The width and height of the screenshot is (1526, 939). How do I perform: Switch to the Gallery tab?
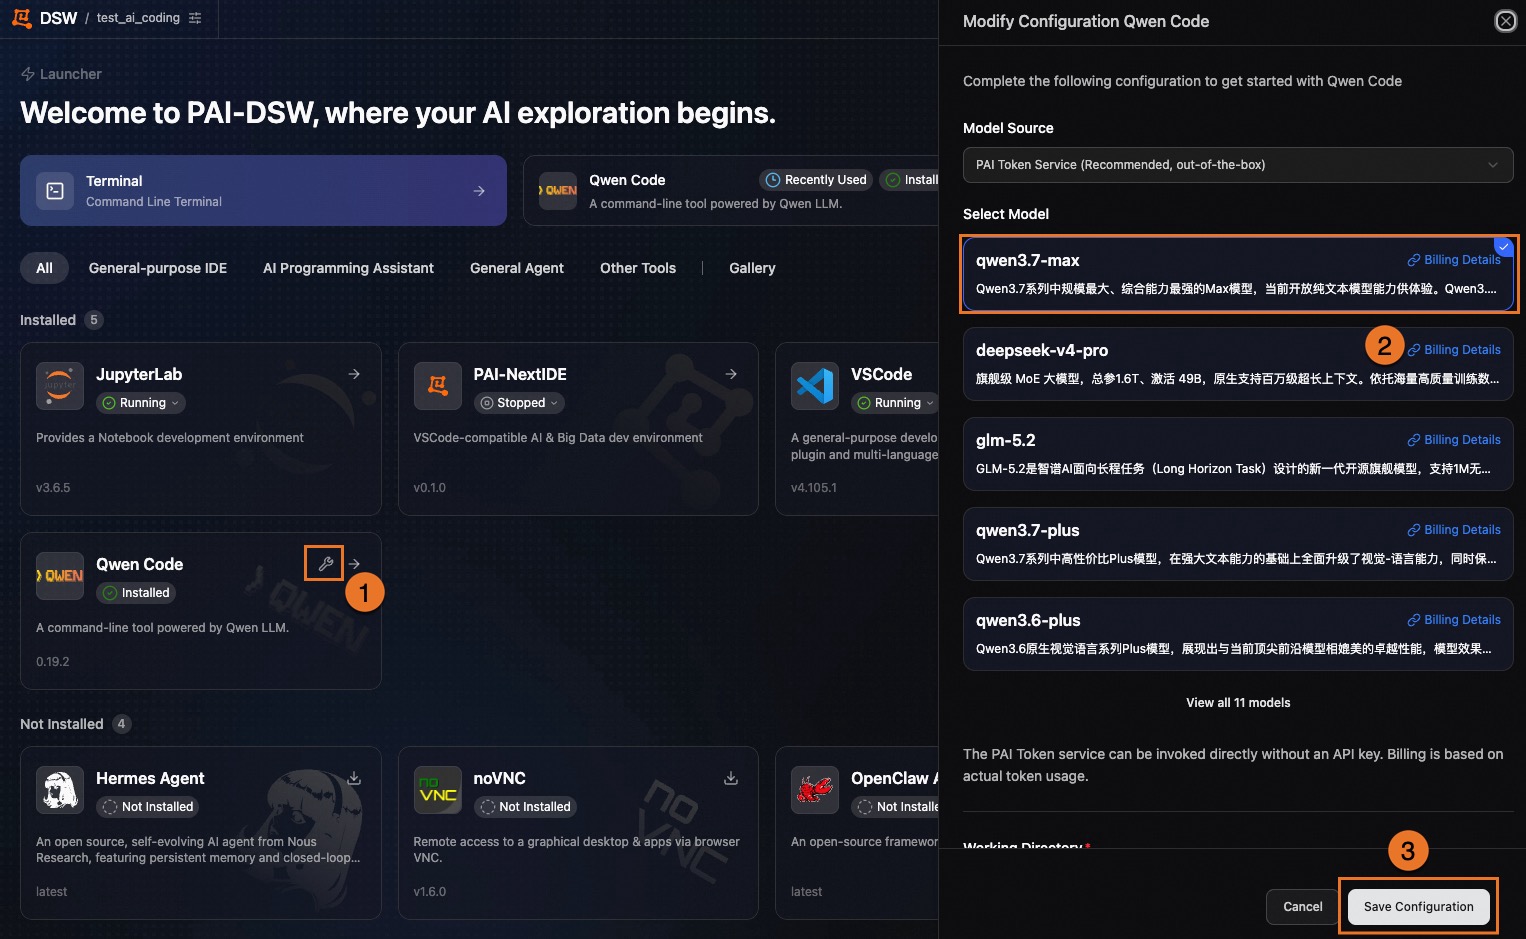(x=752, y=268)
